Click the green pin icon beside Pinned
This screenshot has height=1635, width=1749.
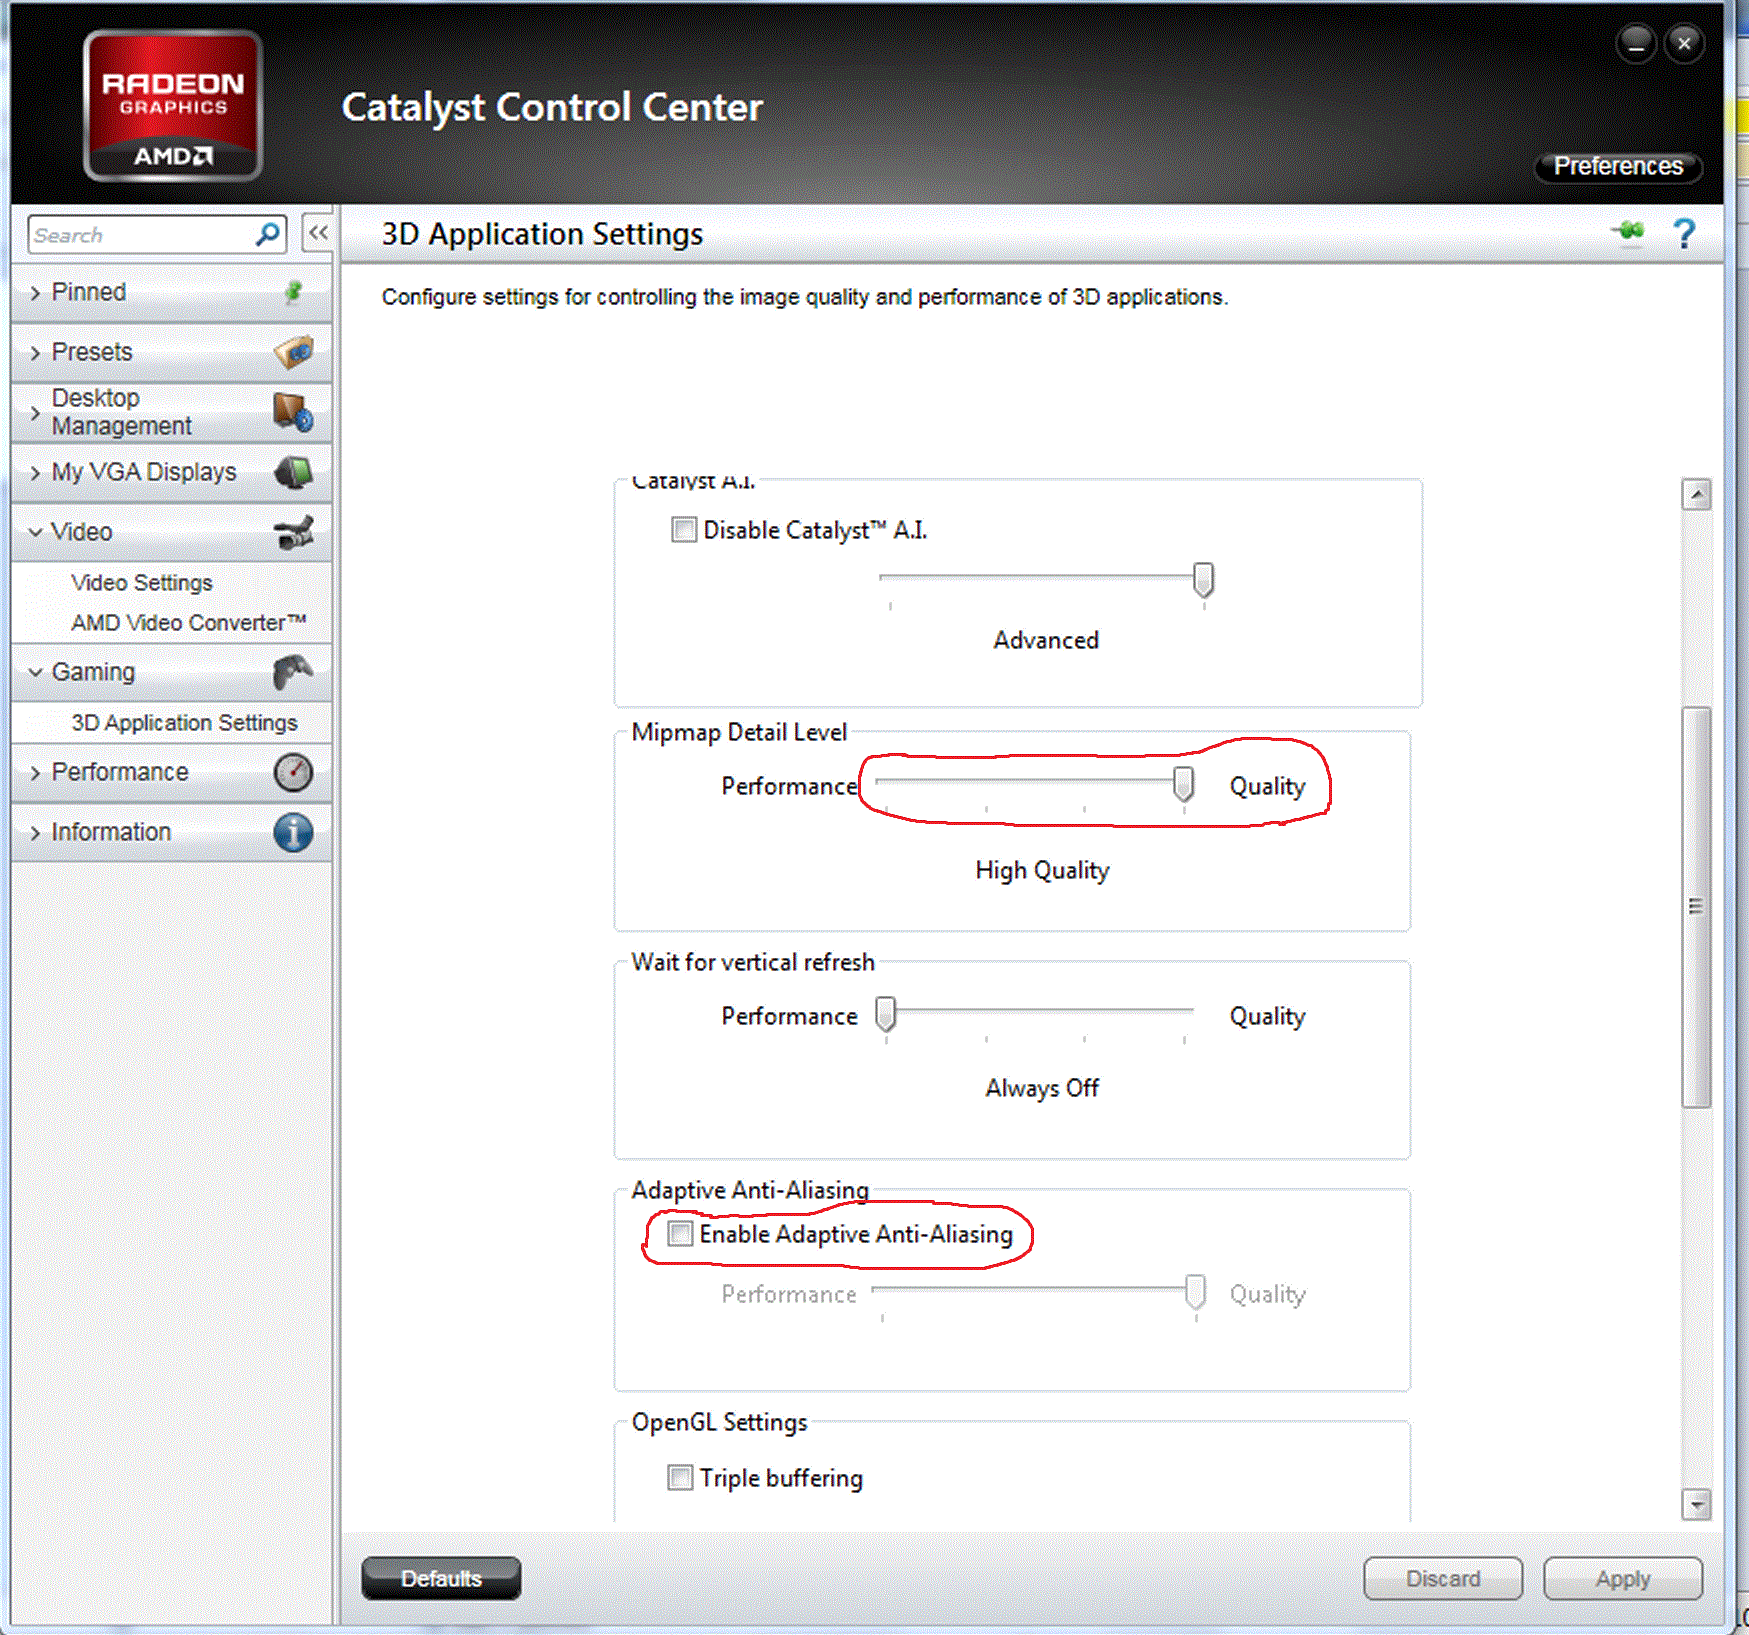pos(293,291)
